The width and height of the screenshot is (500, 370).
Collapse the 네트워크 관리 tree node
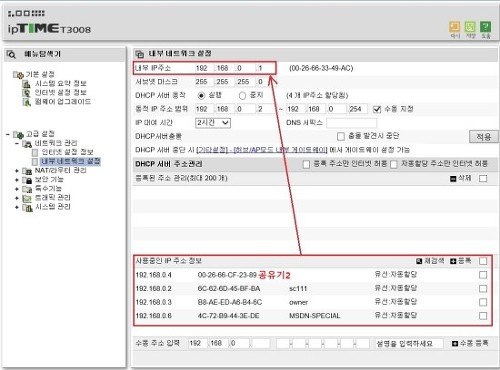(x=17, y=144)
